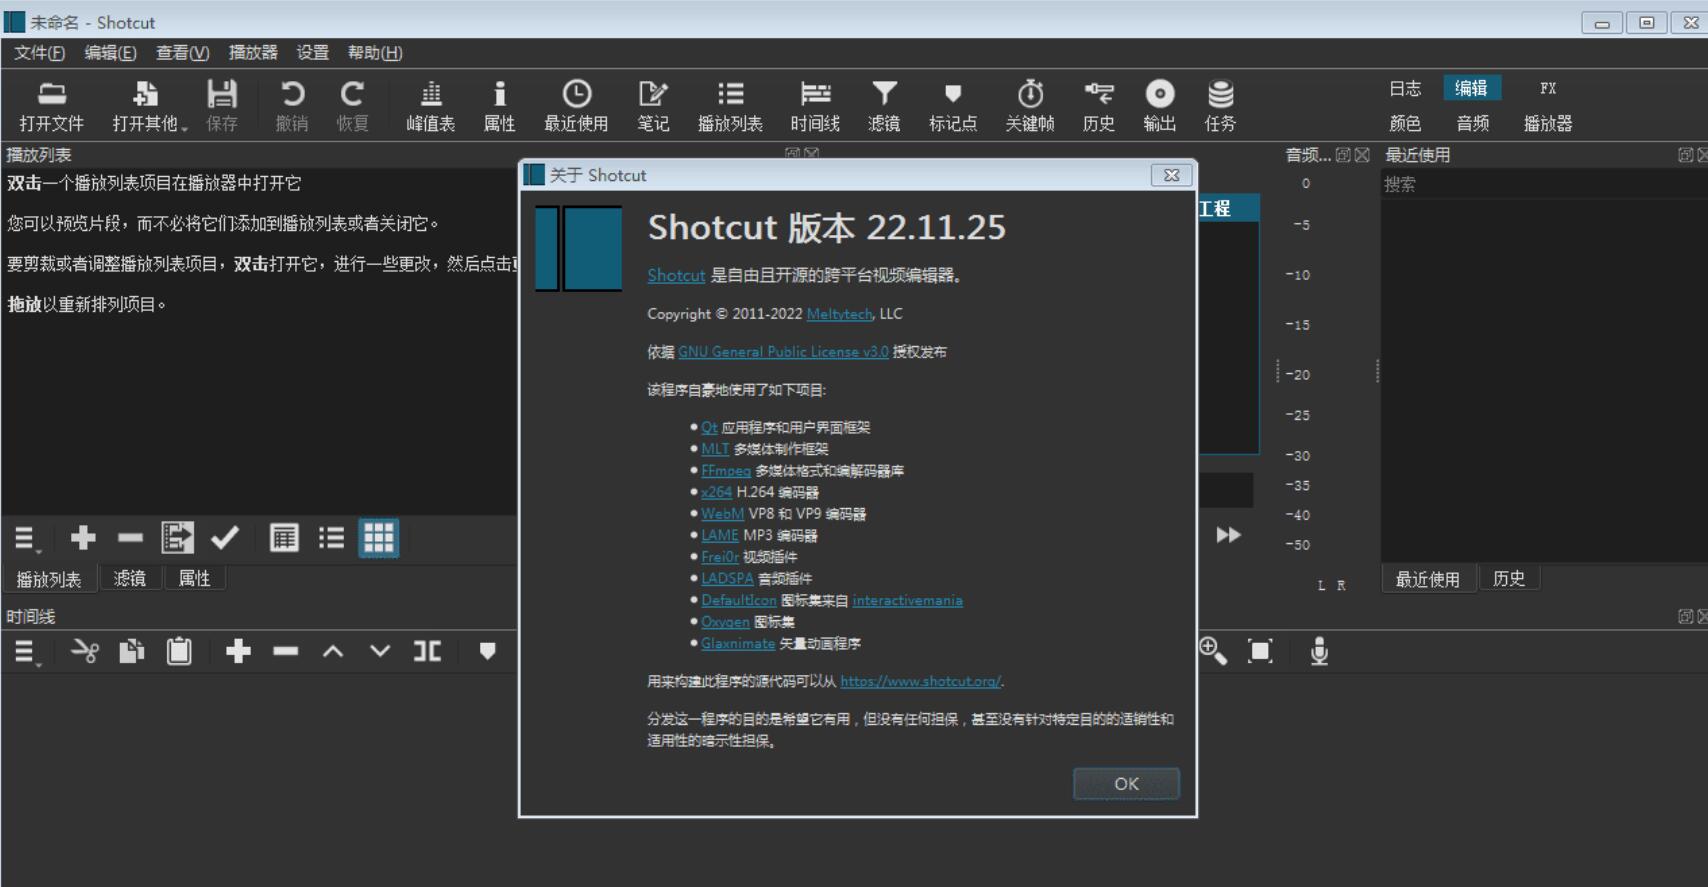
Task: Open the View (查看) menu
Action: [x=182, y=53]
